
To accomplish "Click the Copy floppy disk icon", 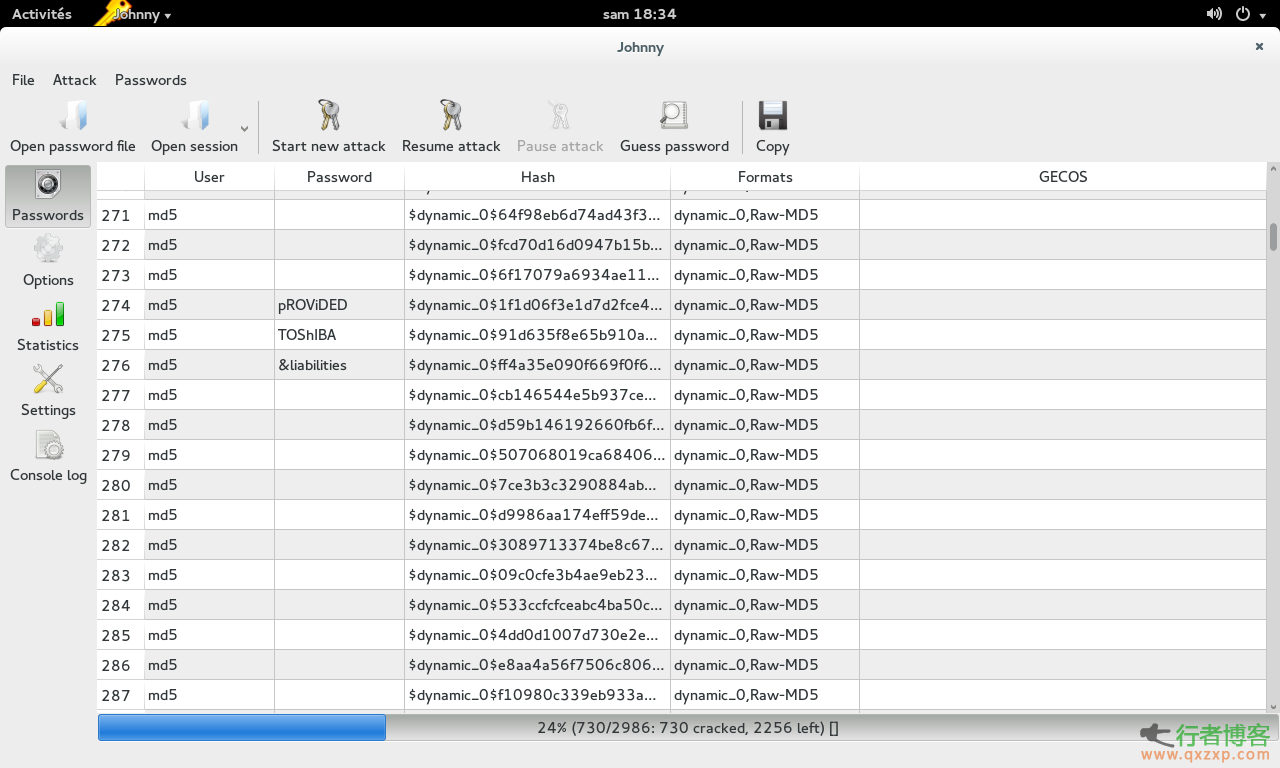I will tap(772, 116).
